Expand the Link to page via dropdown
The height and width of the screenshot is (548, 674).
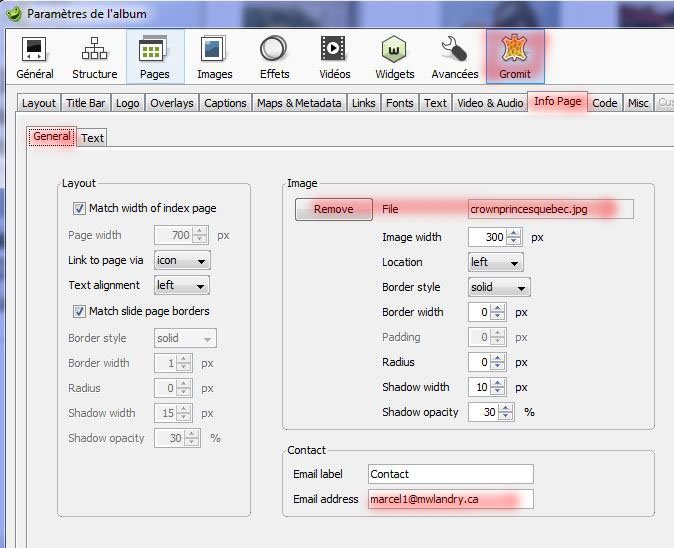tap(182, 260)
